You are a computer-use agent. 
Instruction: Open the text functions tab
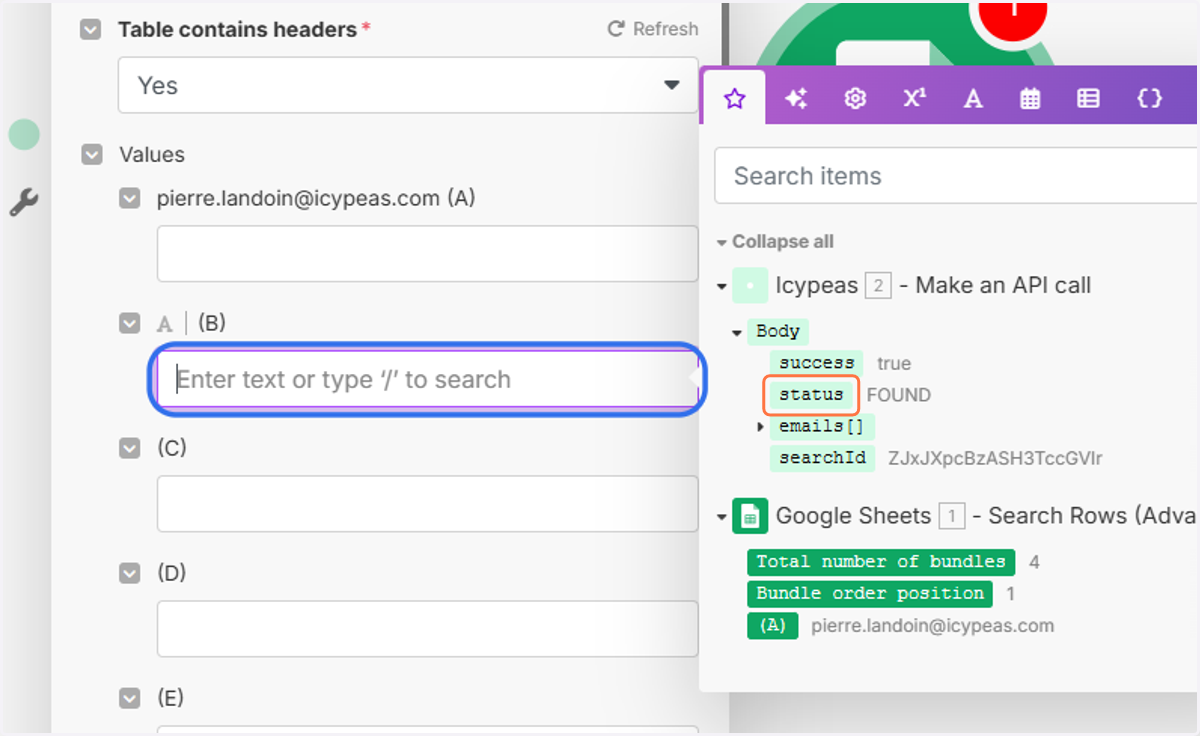click(972, 98)
